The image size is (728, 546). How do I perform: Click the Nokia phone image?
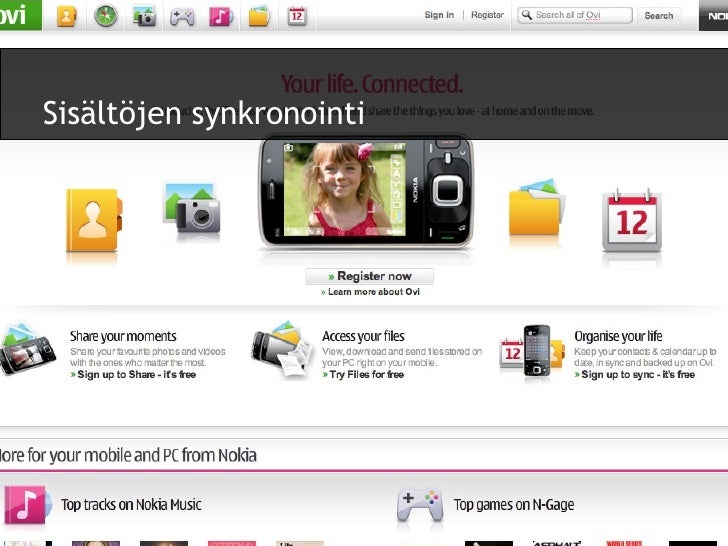coord(365,192)
